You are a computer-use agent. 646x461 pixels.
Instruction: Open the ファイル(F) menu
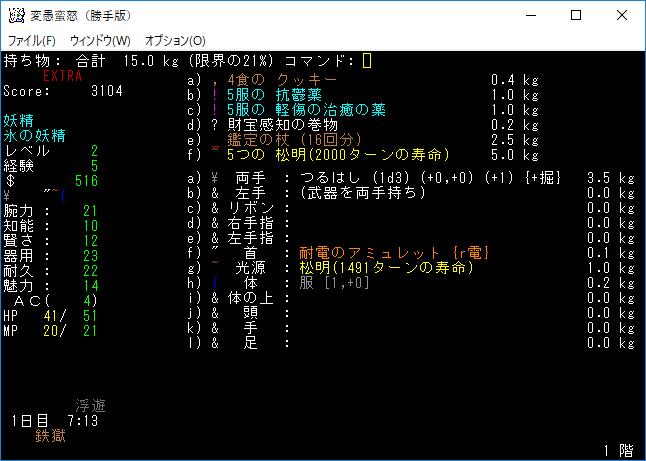(x=32, y=40)
